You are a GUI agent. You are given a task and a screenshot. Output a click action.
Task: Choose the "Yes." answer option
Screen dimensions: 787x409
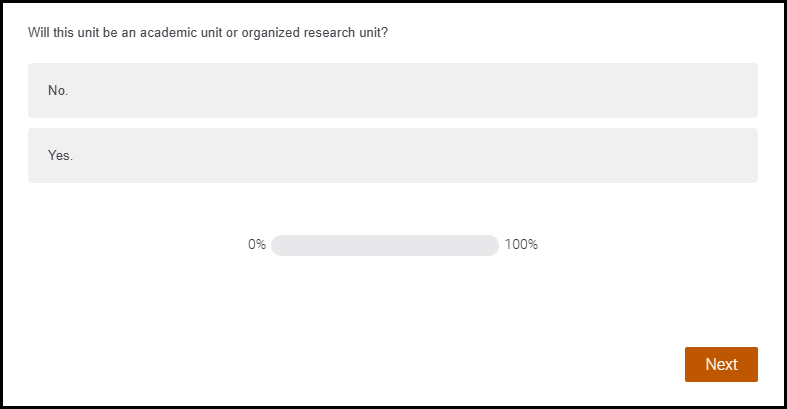click(x=392, y=156)
